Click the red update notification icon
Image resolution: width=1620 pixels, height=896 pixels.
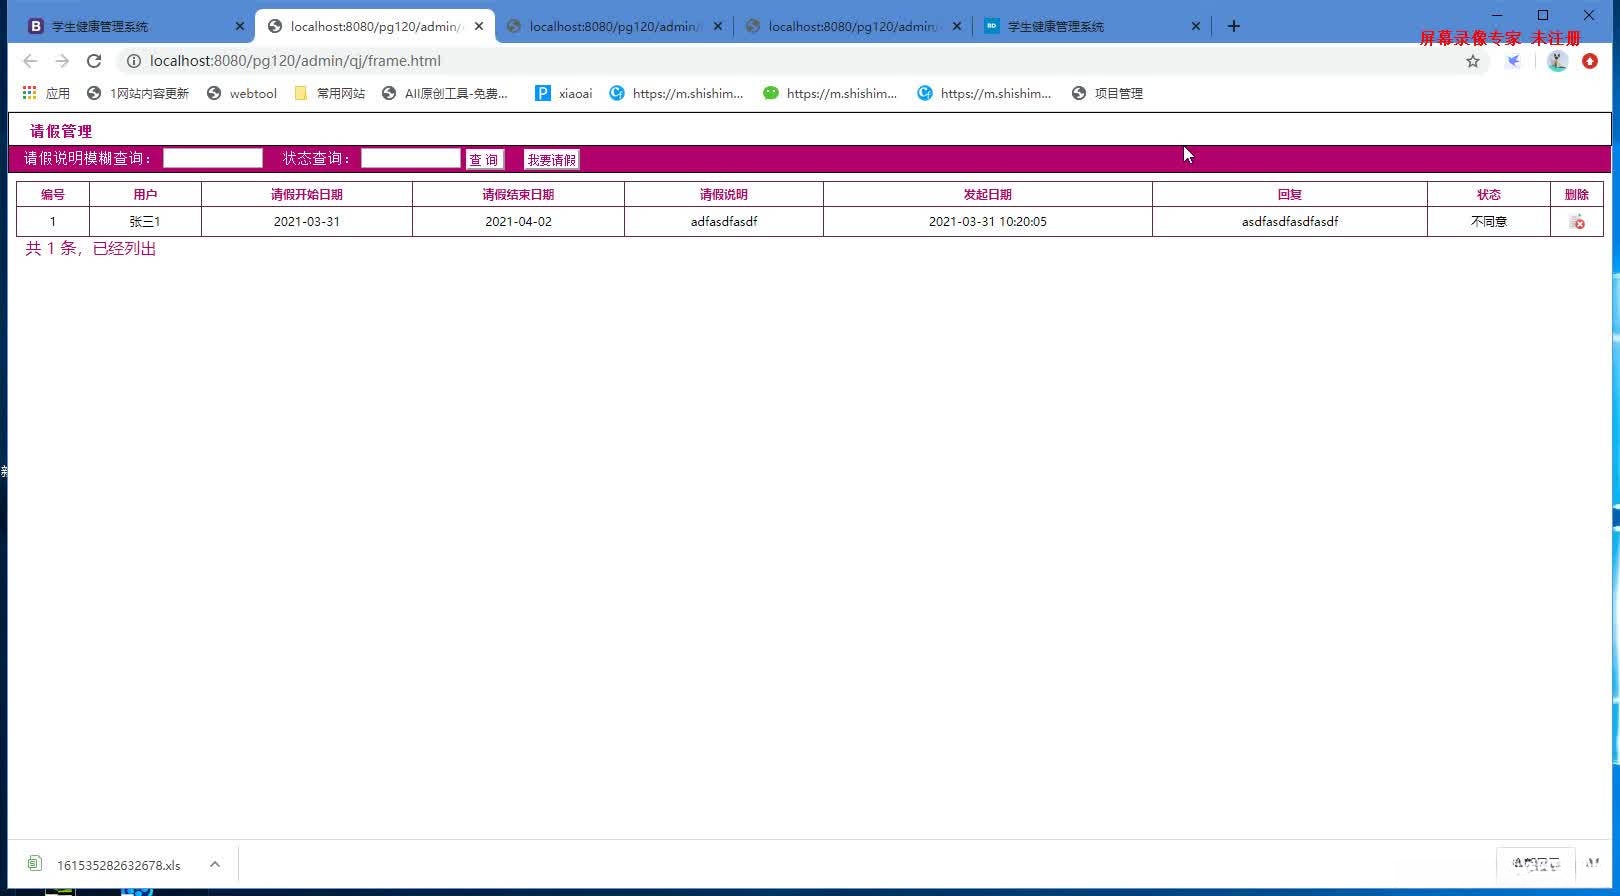(1590, 61)
